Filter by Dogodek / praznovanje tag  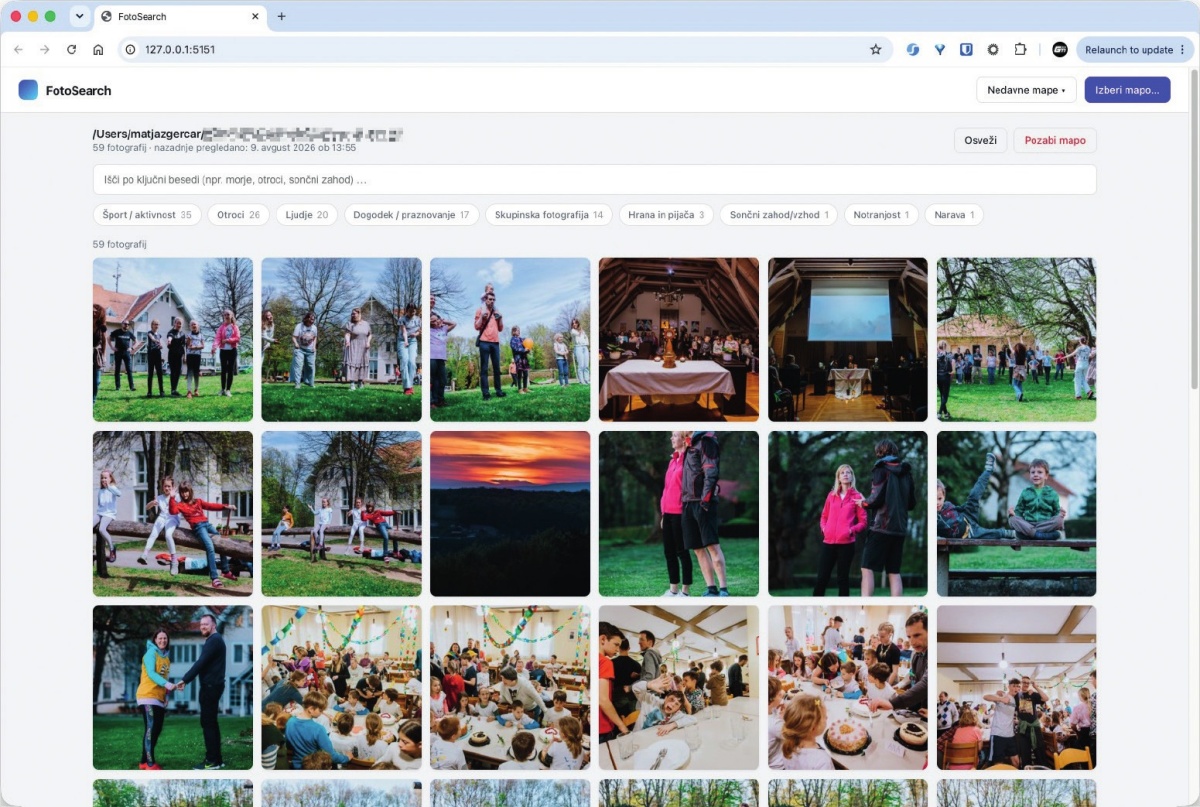[412, 215]
